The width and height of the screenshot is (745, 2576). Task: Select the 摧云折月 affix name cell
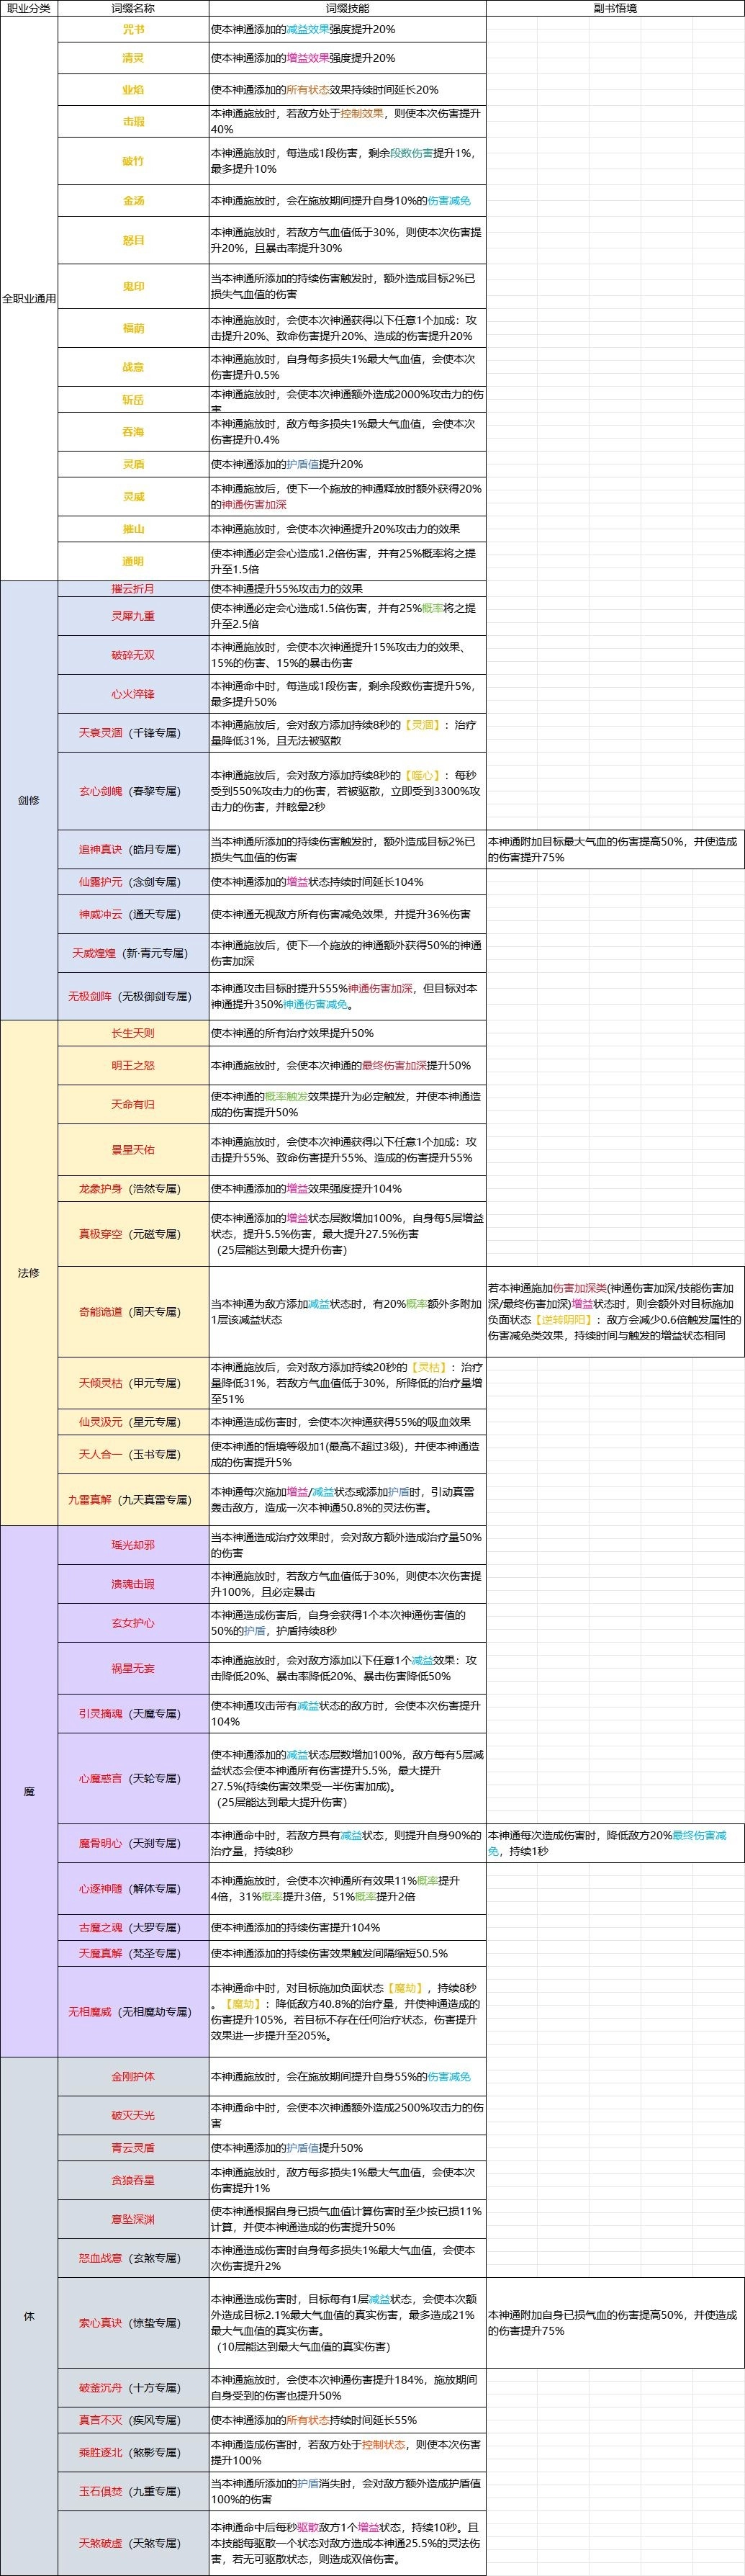(133, 589)
